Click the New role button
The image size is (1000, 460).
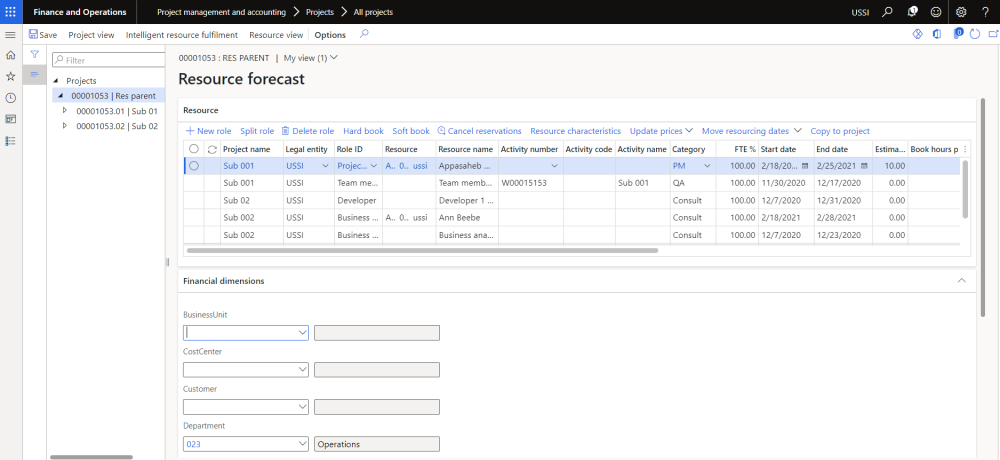[x=209, y=131]
